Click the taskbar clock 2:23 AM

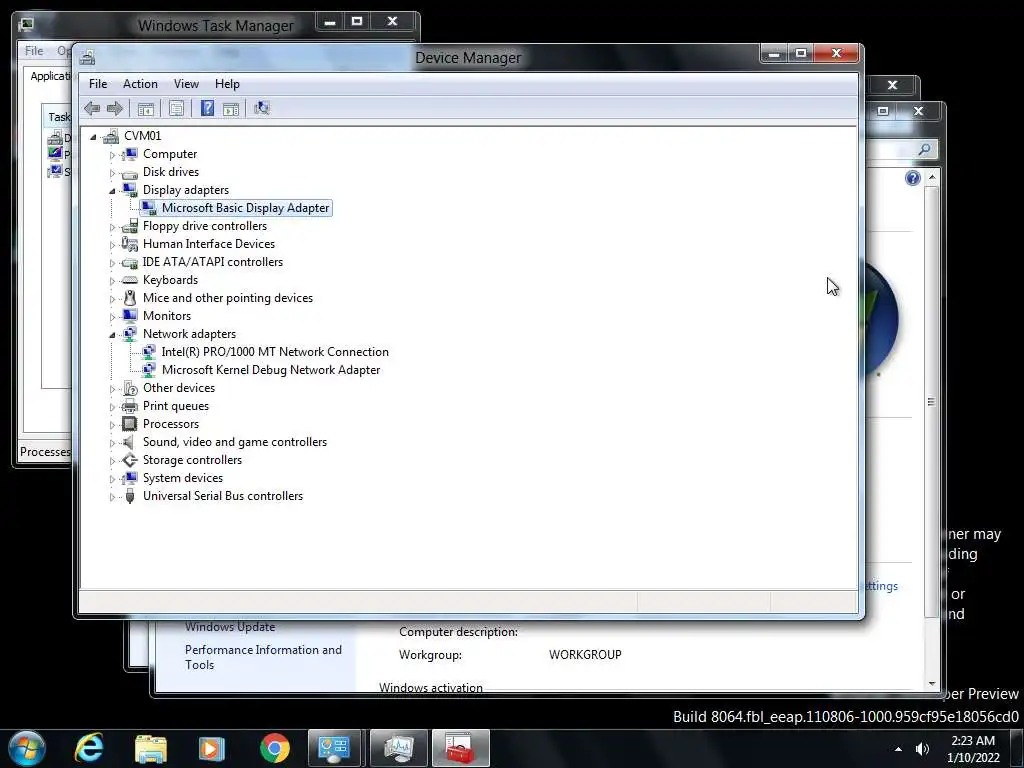[973, 741]
